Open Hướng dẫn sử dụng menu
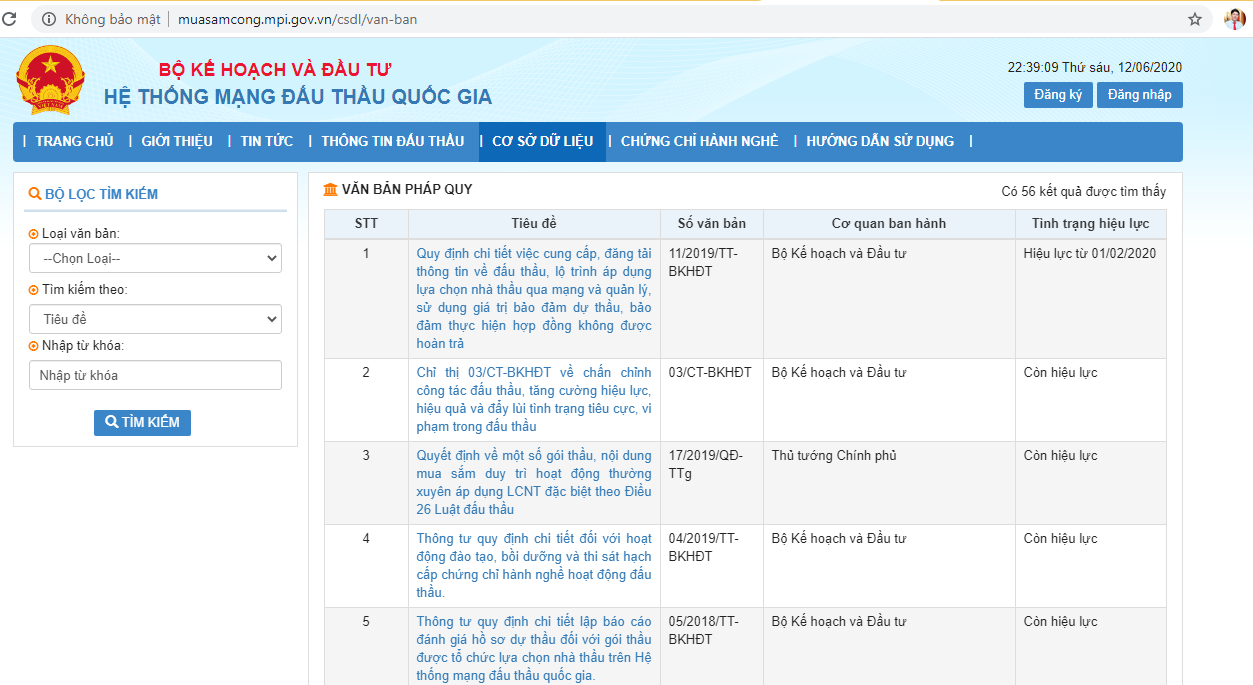The width and height of the screenshot is (1253, 685). (x=880, y=141)
